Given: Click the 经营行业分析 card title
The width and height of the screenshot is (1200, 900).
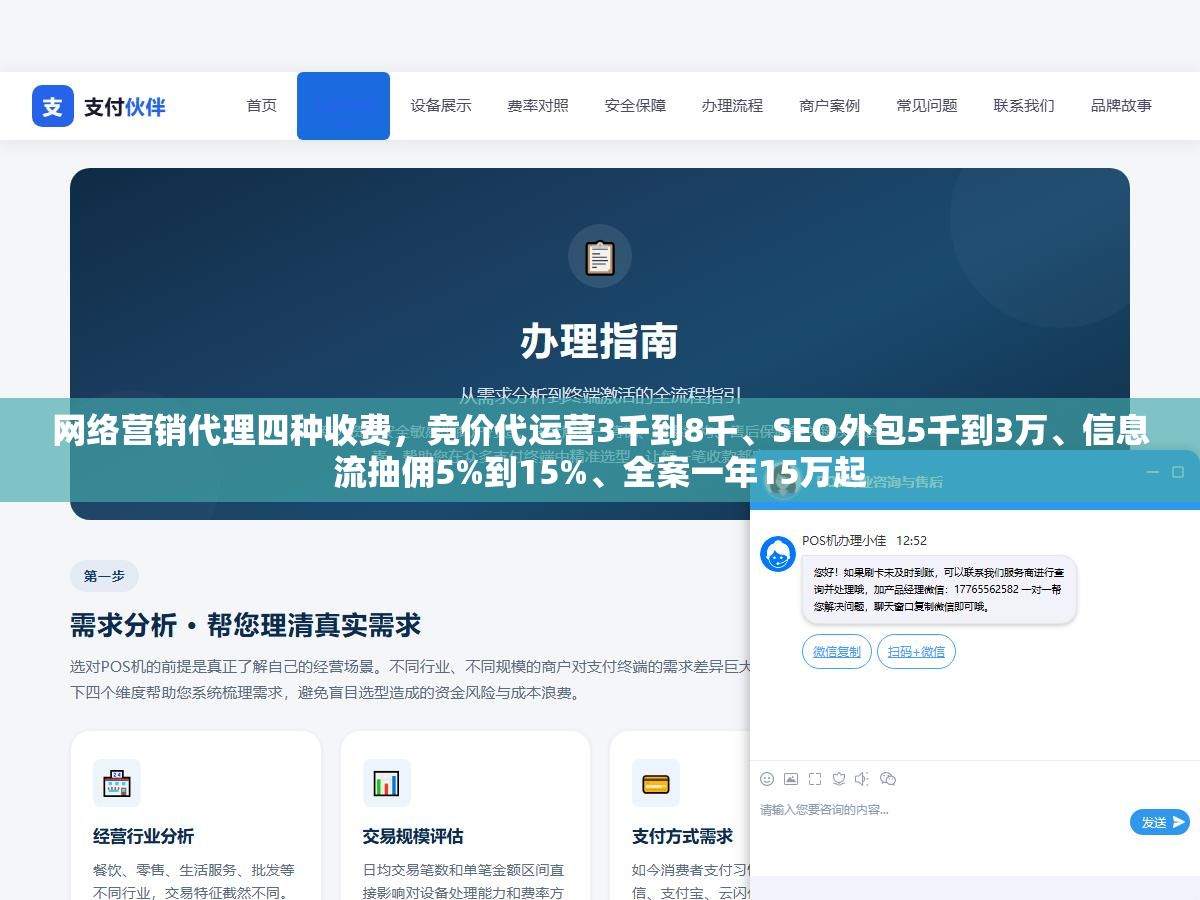Looking at the screenshot, I should pos(143,836).
